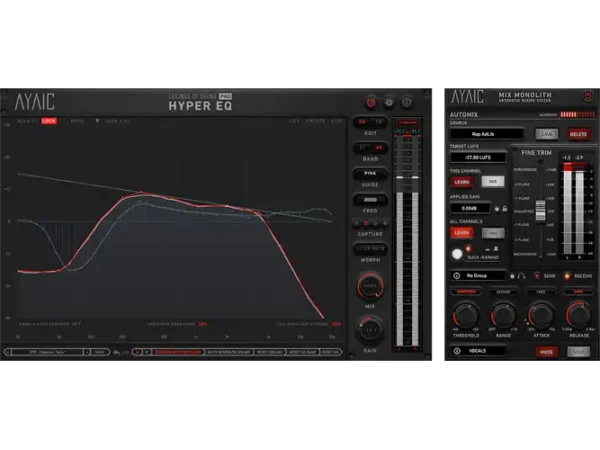Screen dimensions: 600x450
Task: Open the Target LUFS field
Action: tap(478, 157)
